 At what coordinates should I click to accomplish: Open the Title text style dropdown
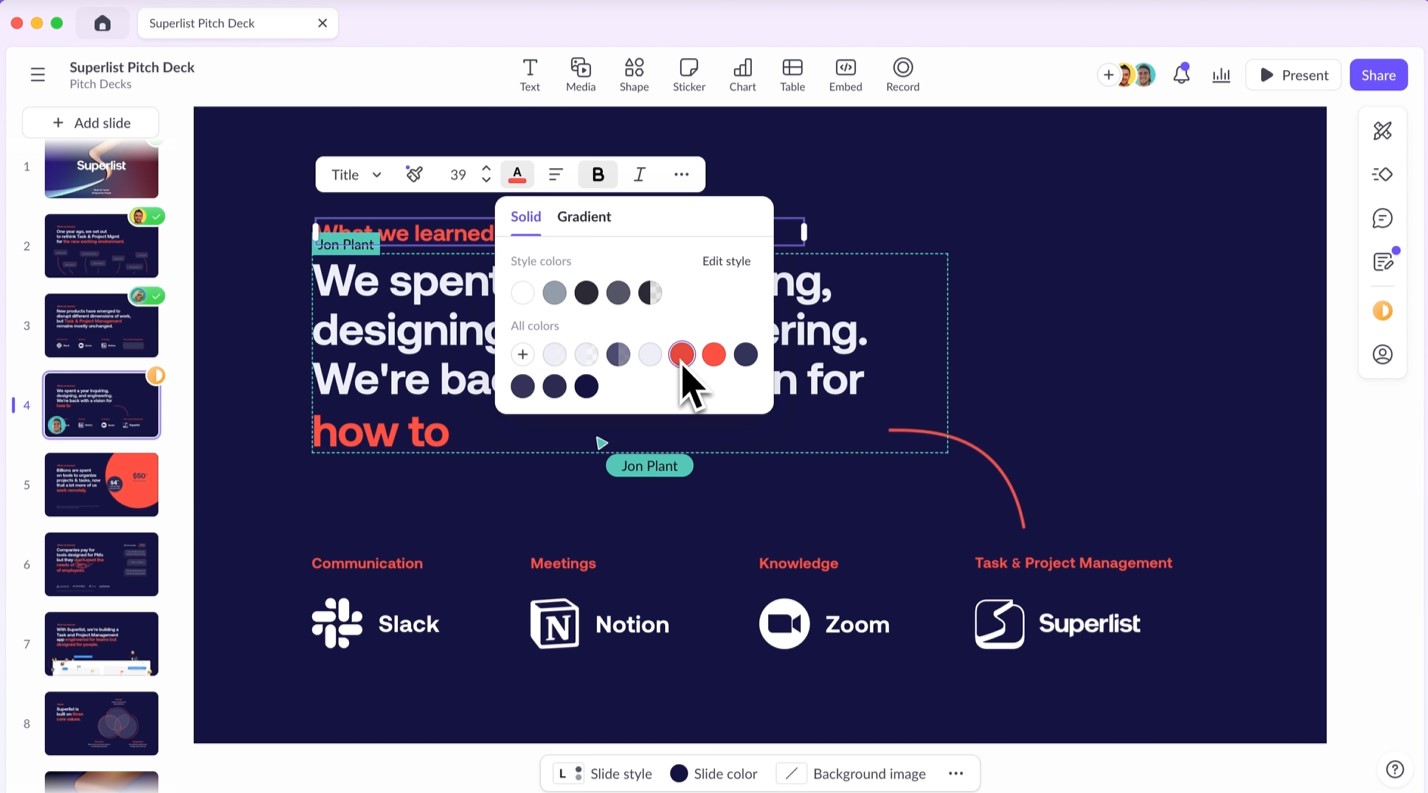(356, 174)
